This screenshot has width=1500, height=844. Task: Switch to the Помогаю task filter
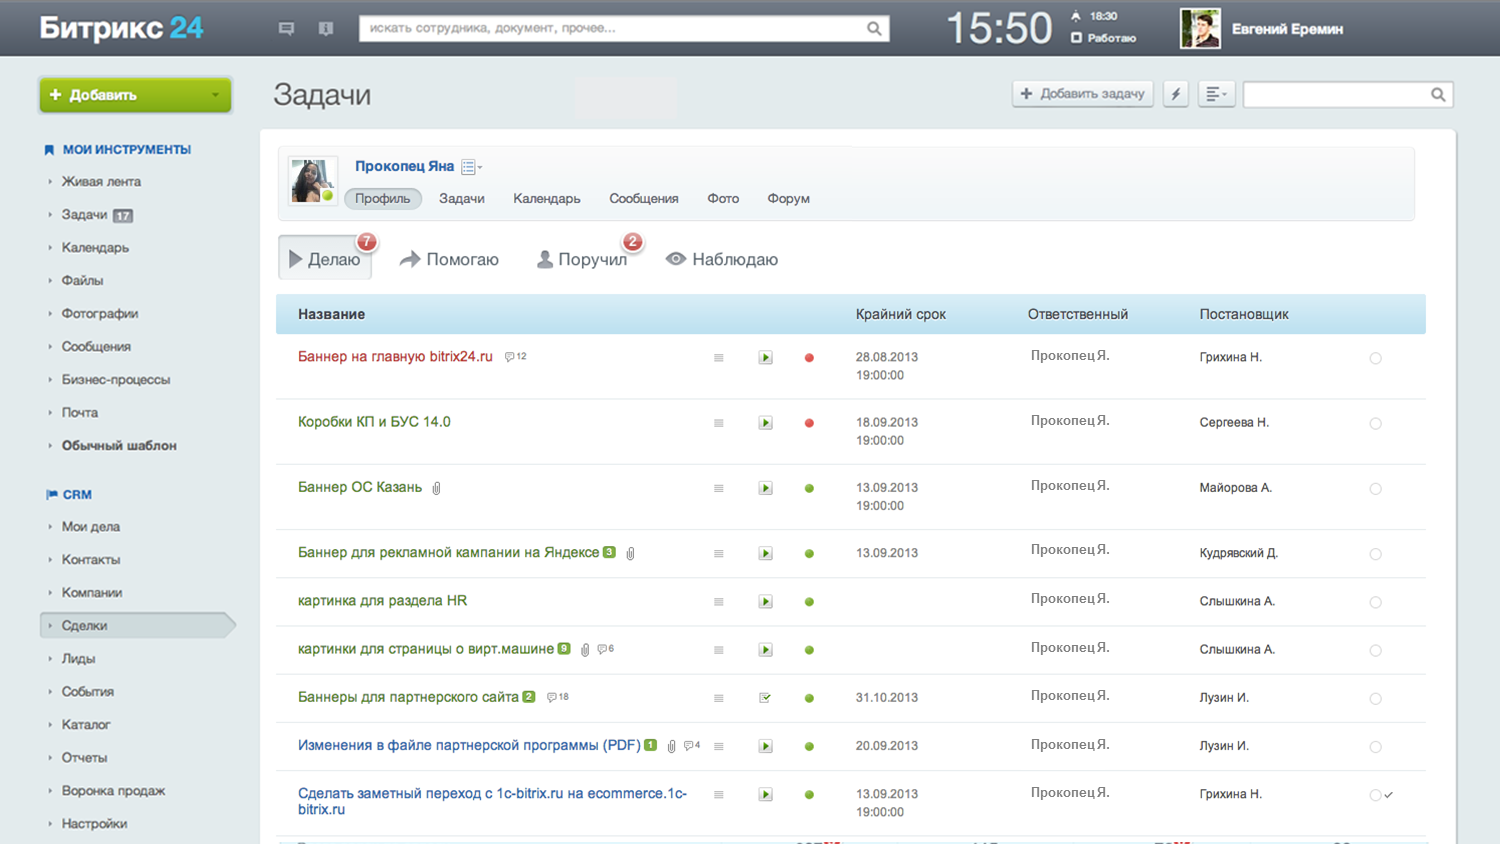tap(449, 259)
